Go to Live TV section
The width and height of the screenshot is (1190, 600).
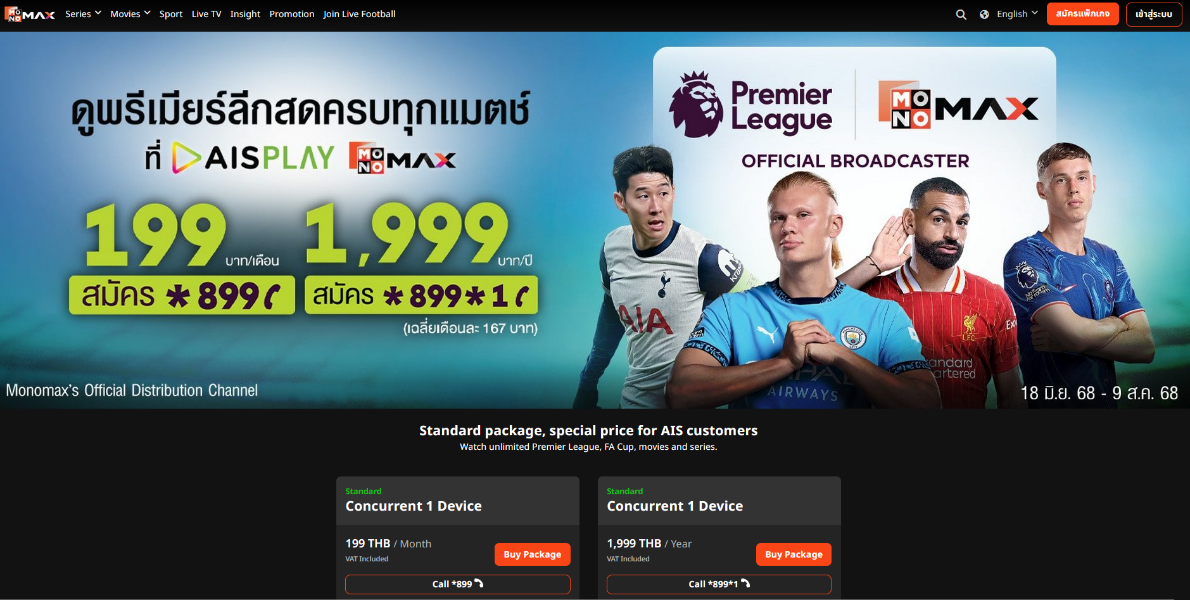206,14
